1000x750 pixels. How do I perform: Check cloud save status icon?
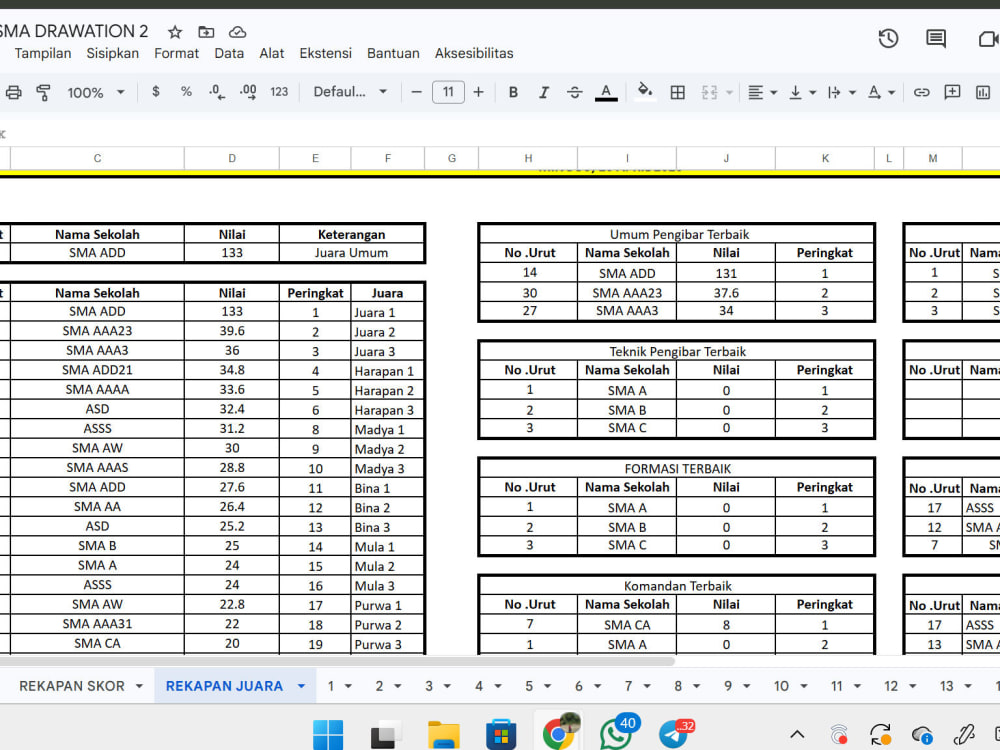click(x=237, y=32)
